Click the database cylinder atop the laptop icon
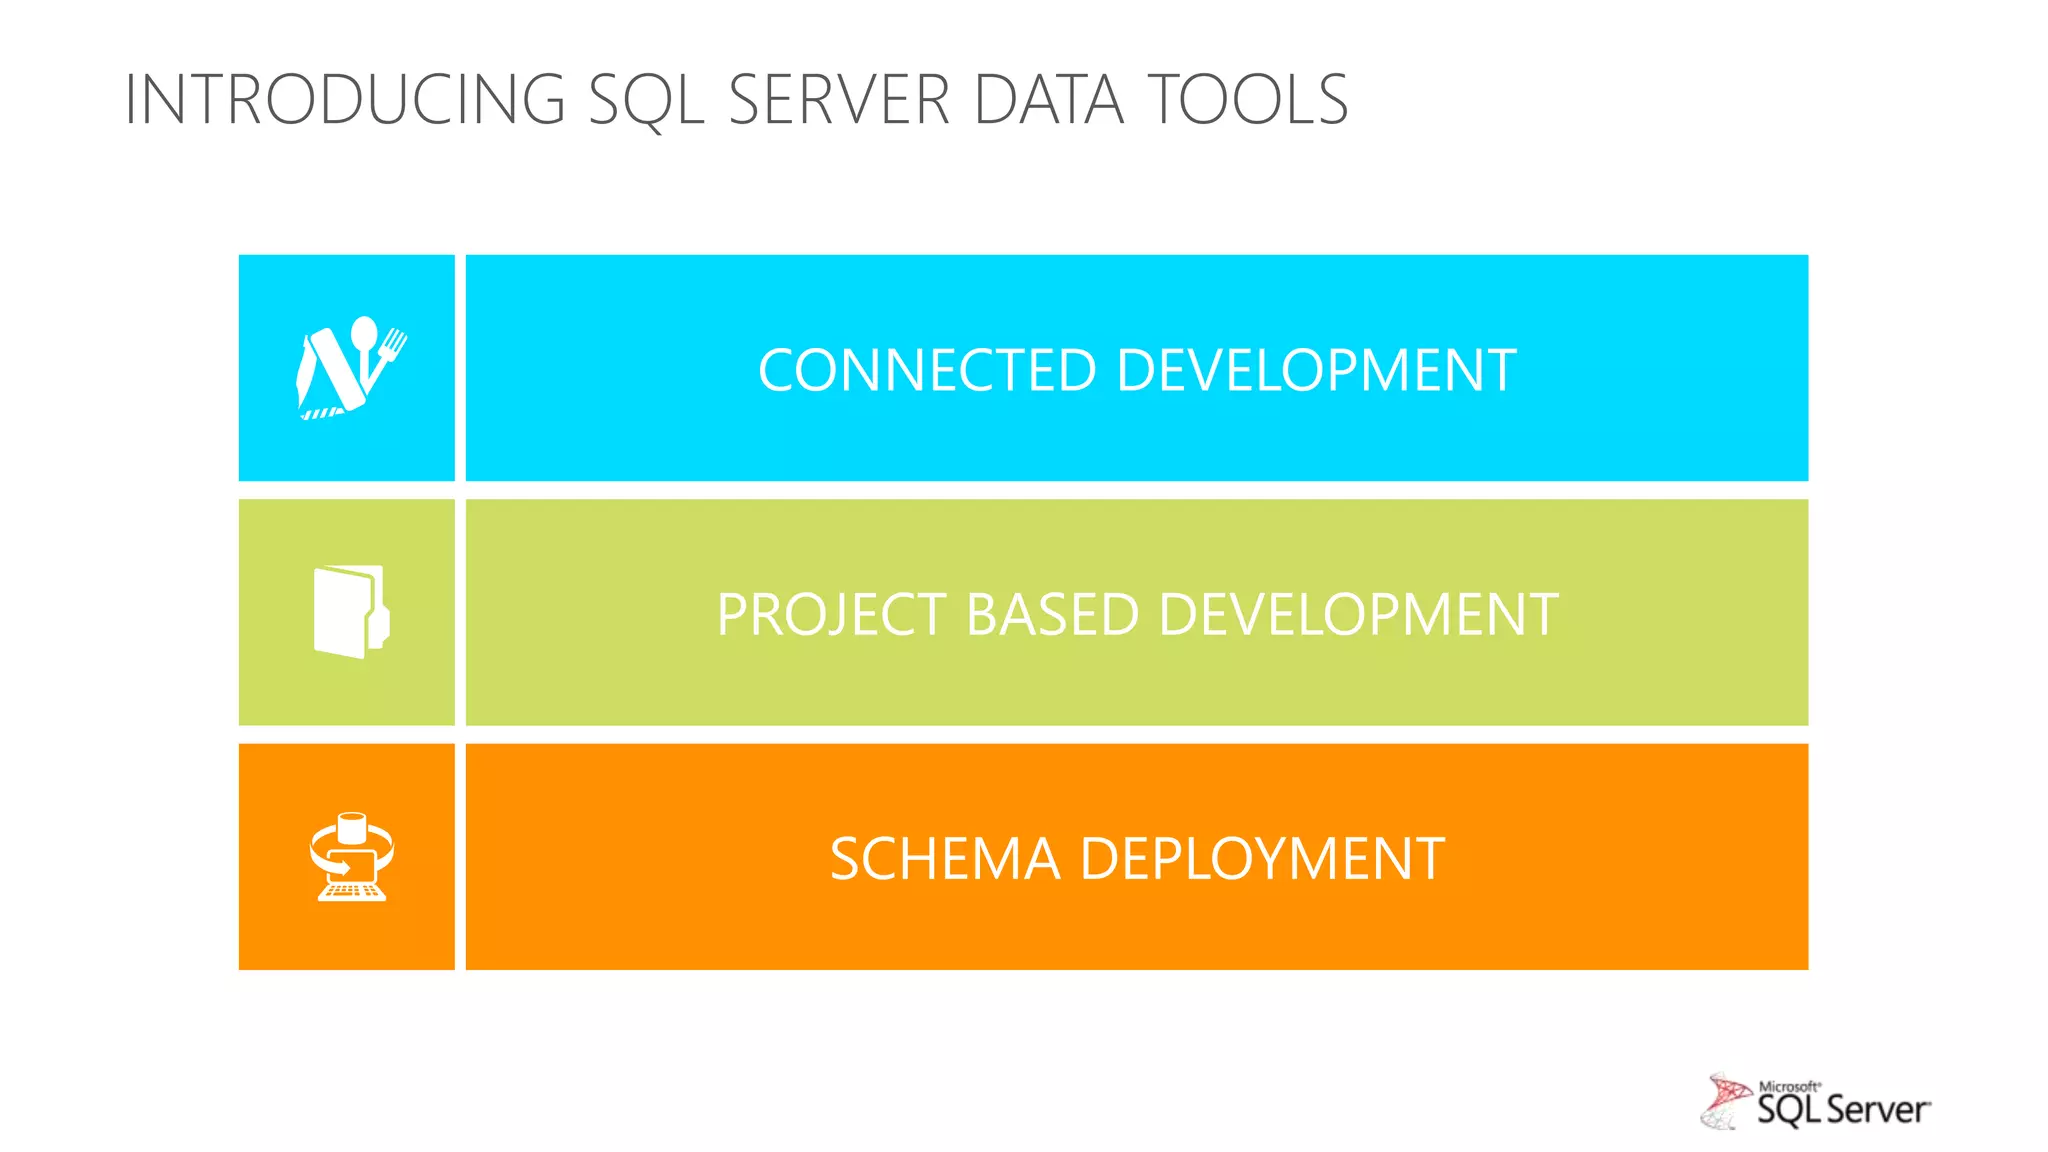Viewport: 2048px width, 1152px height. [352, 828]
